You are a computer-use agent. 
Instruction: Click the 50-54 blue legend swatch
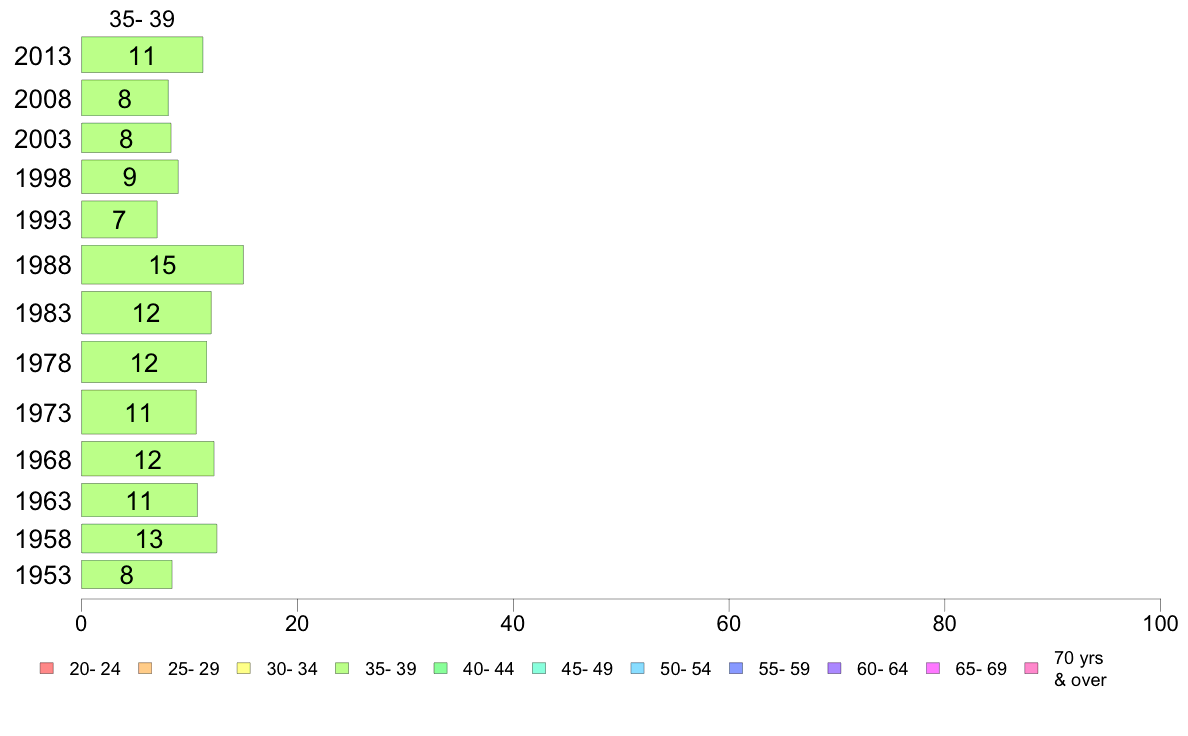click(637, 668)
